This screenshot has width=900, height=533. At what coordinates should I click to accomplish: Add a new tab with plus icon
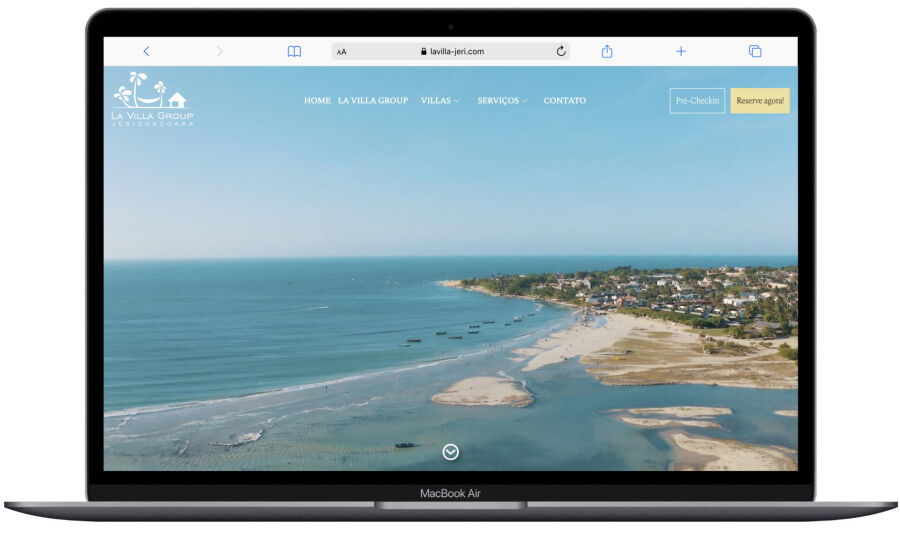pyautogui.click(x=681, y=51)
